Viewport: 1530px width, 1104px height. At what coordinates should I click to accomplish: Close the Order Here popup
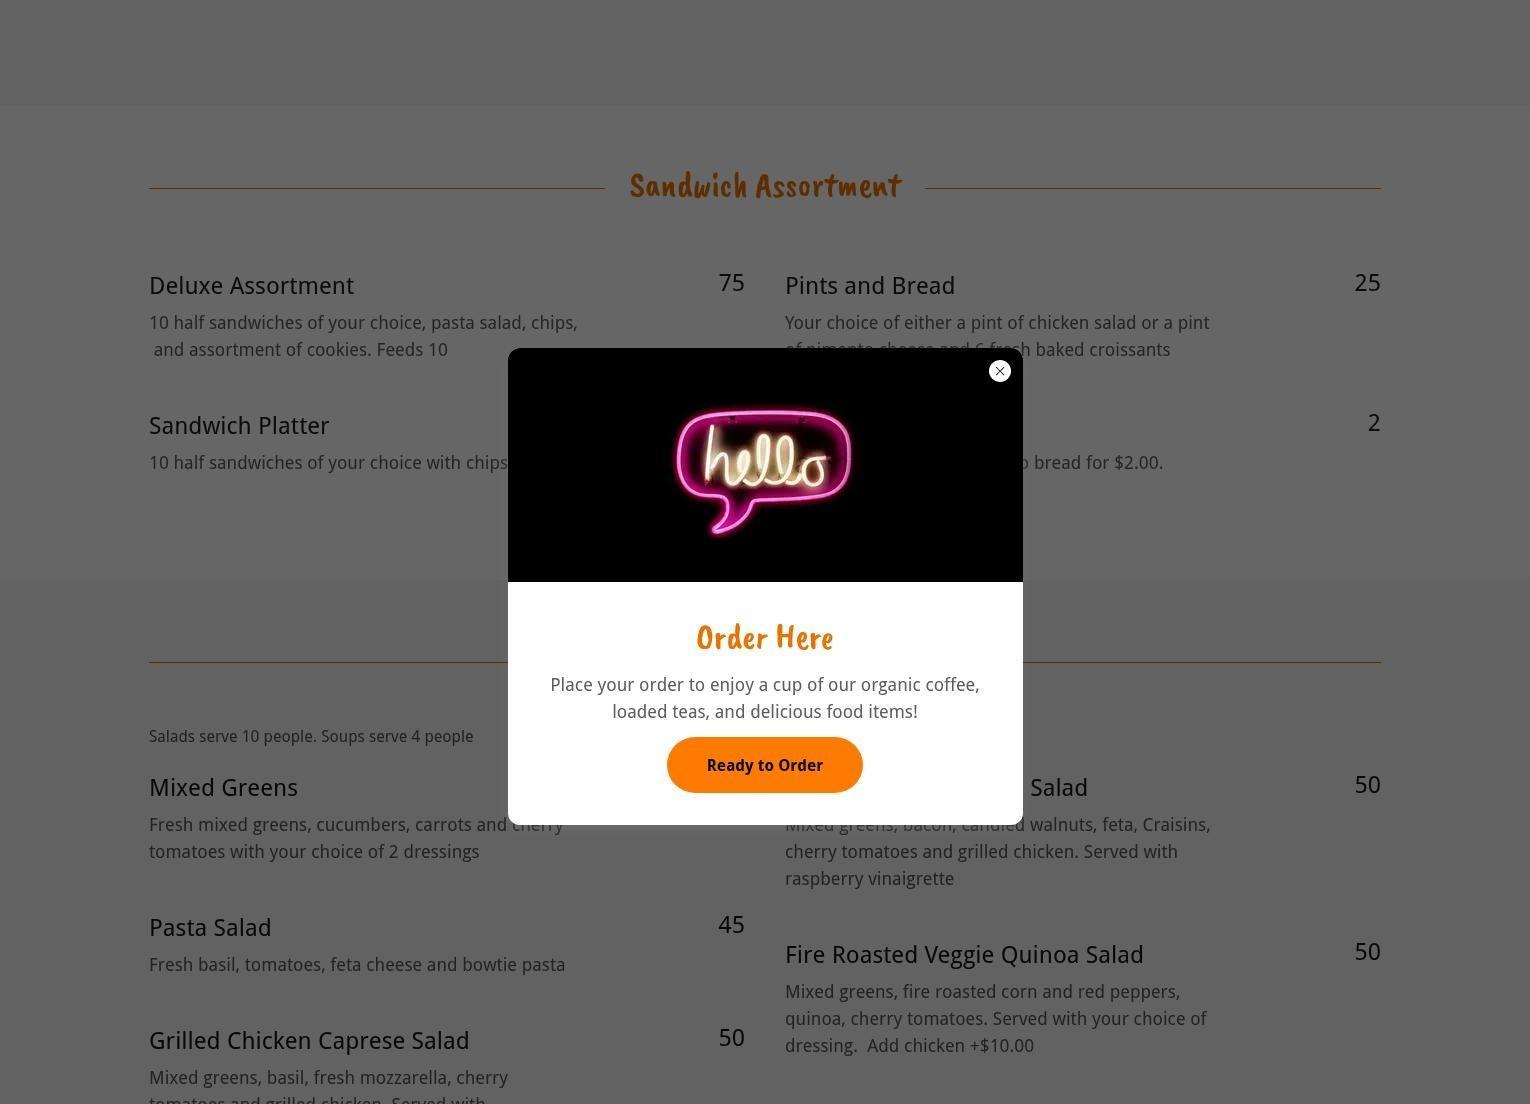coord(999,371)
